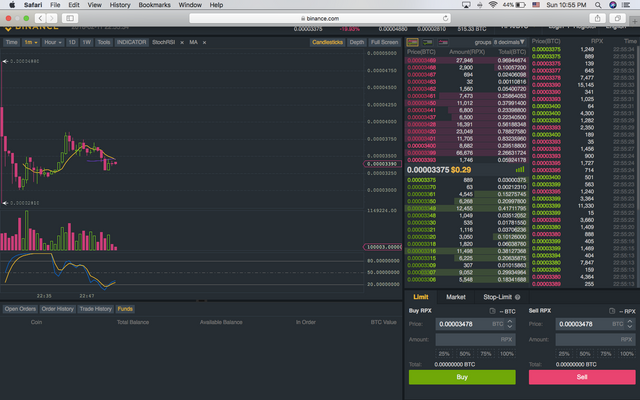640x400 pixels.
Task: Click the Wi-Fi status icon
Action: (493, 5)
